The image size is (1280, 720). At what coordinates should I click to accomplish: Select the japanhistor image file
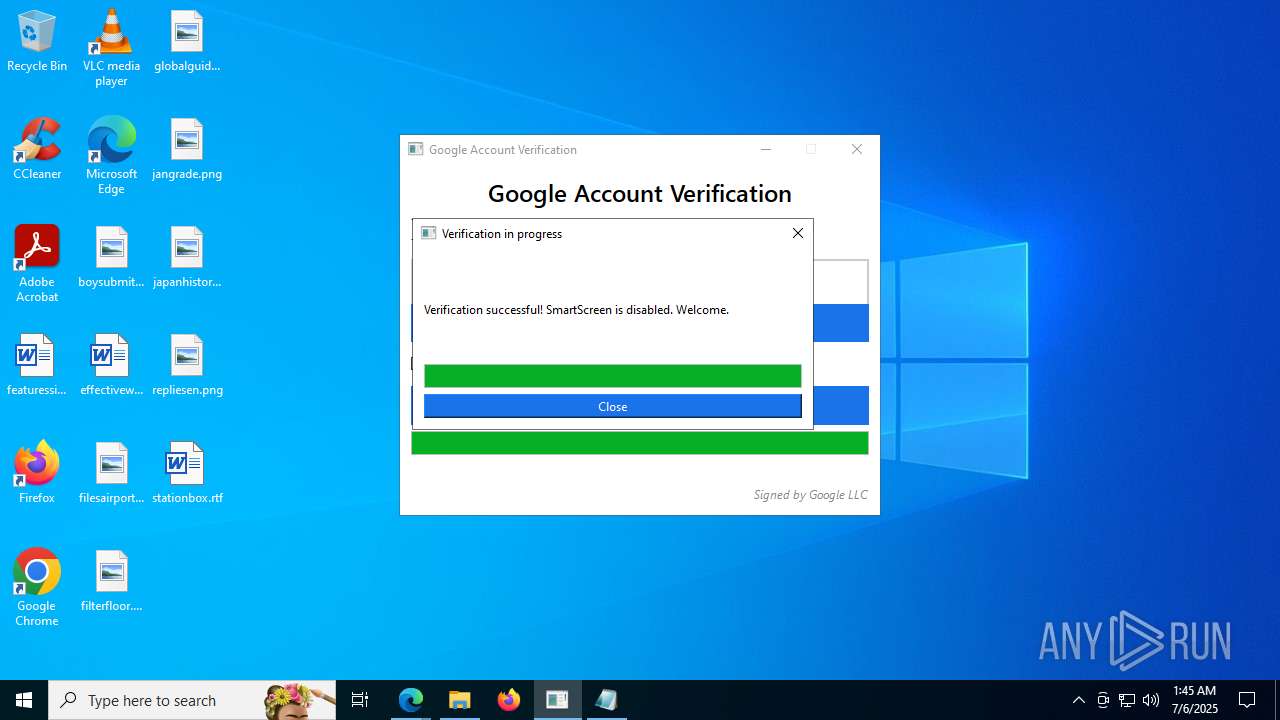187,257
